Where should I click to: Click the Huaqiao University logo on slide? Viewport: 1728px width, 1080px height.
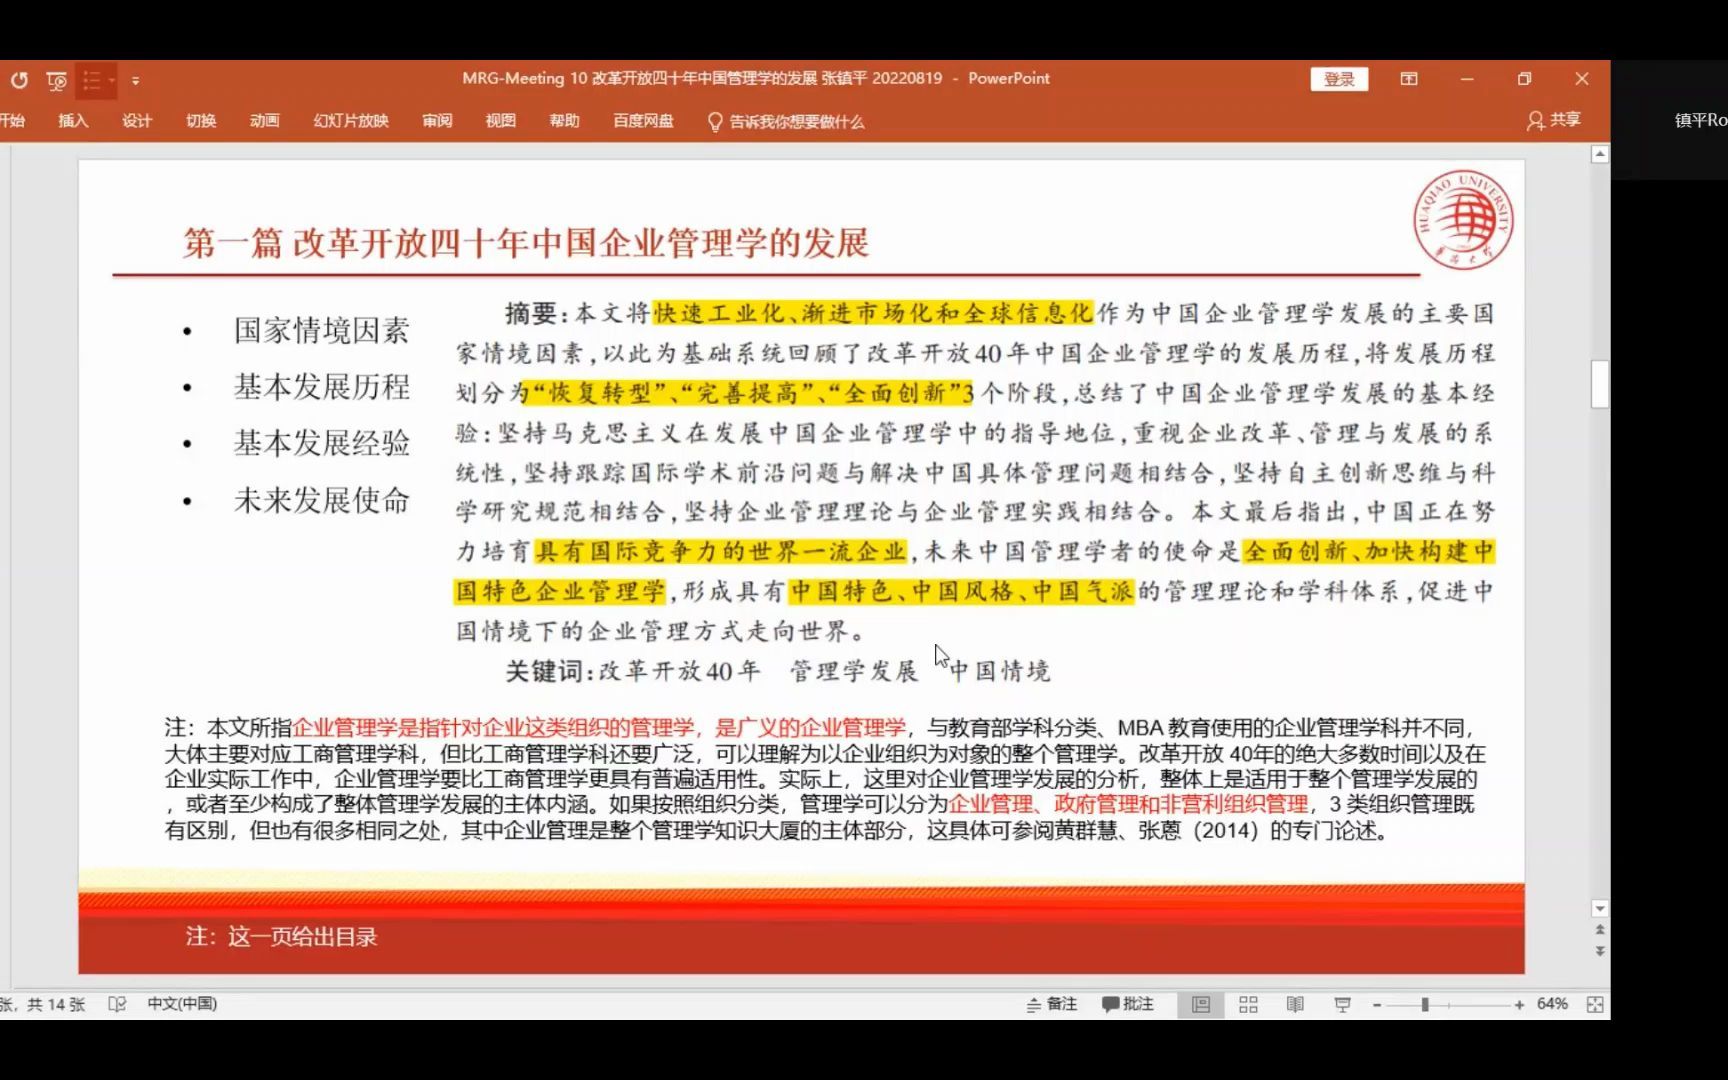[x=1463, y=219]
